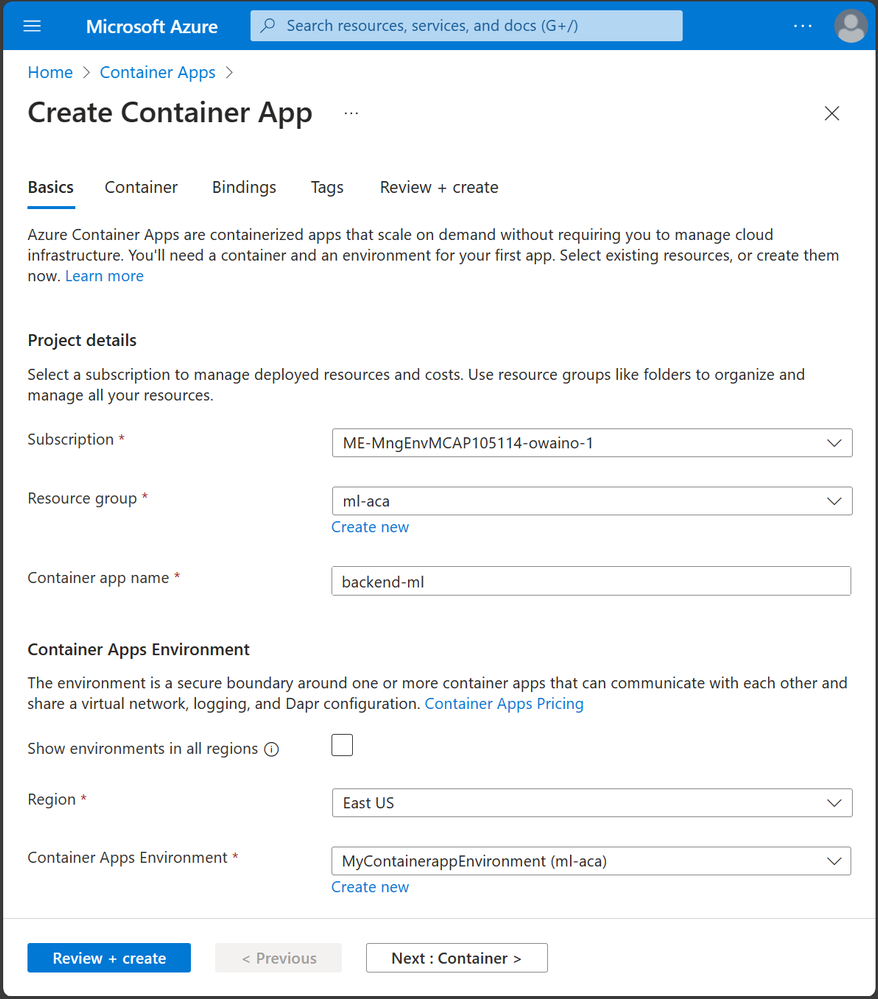This screenshot has width=878, height=999.
Task: Click the ellipsis next to Create Container App
Action: (x=351, y=114)
